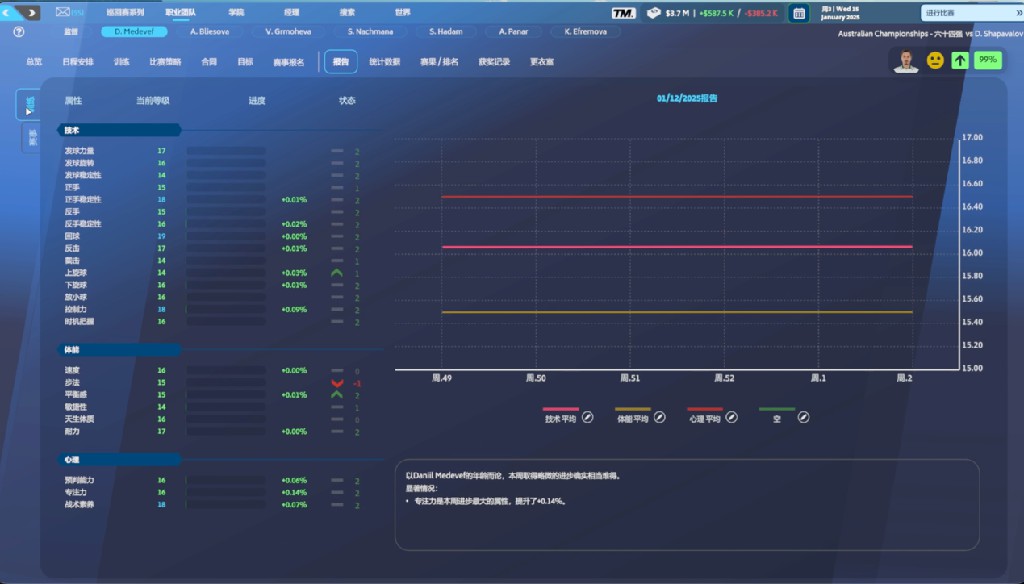Select player tab A. Bilesova

point(209,32)
